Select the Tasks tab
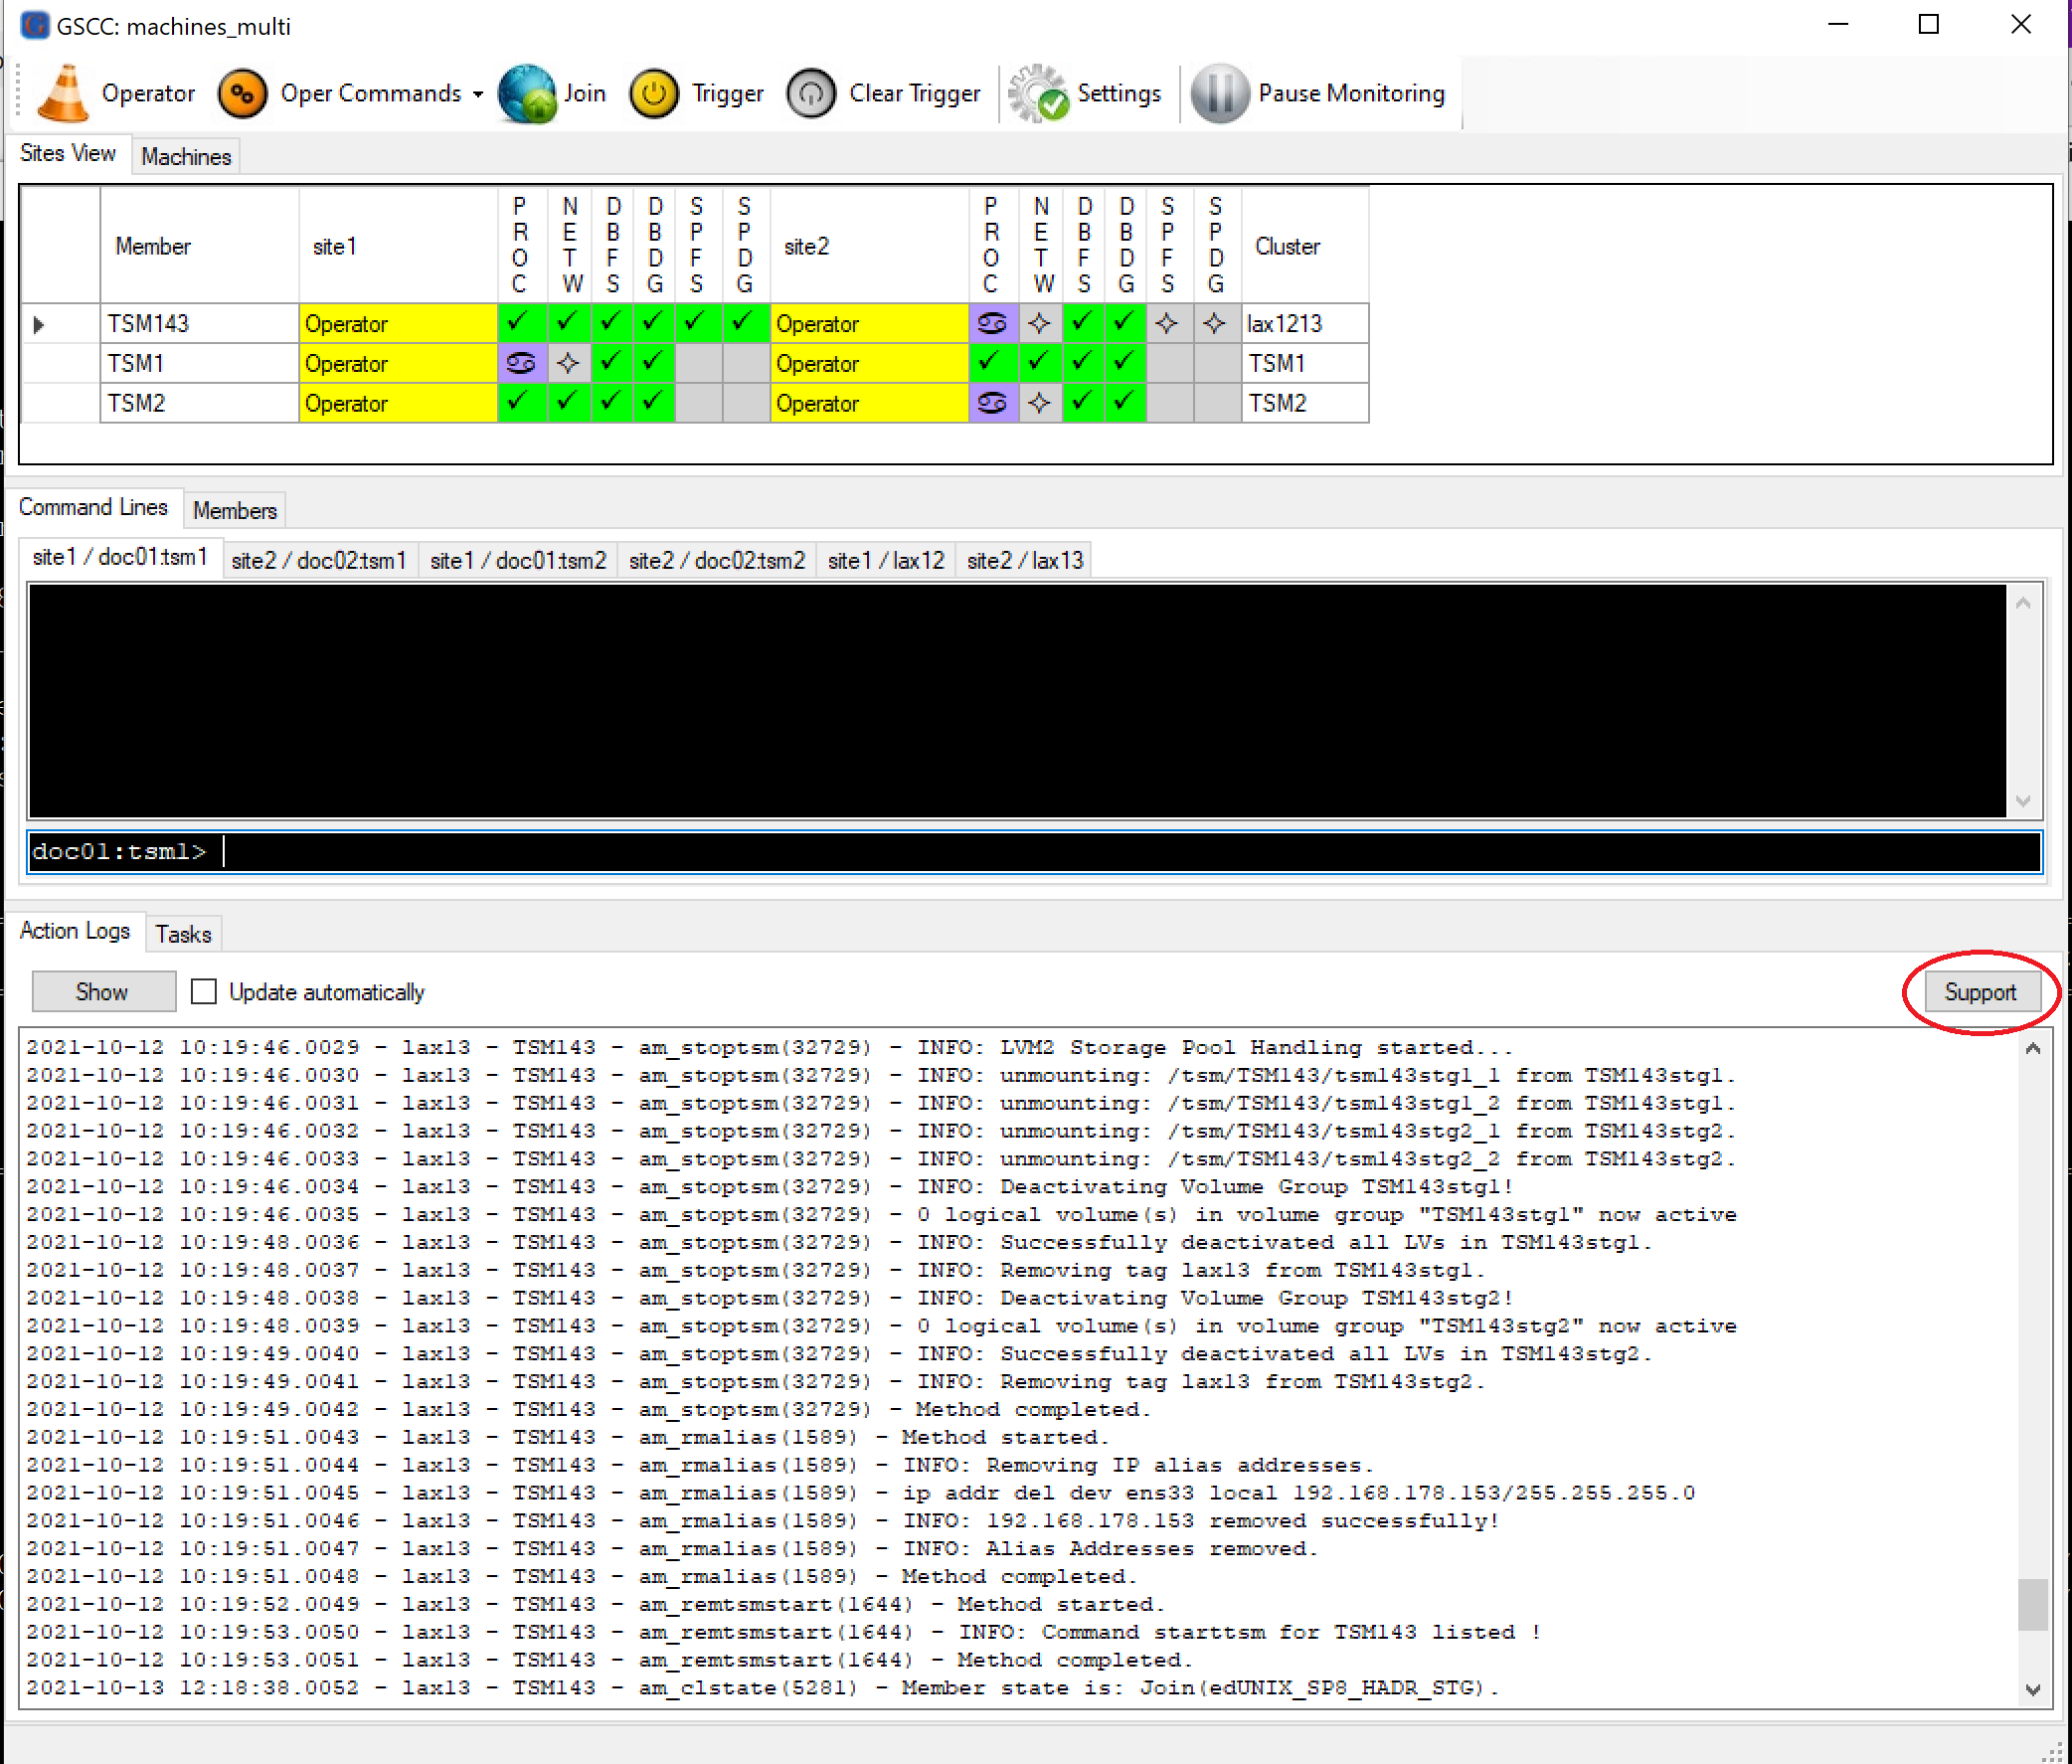Image resolution: width=2072 pixels, height=1764 pixels. [183, 934]
